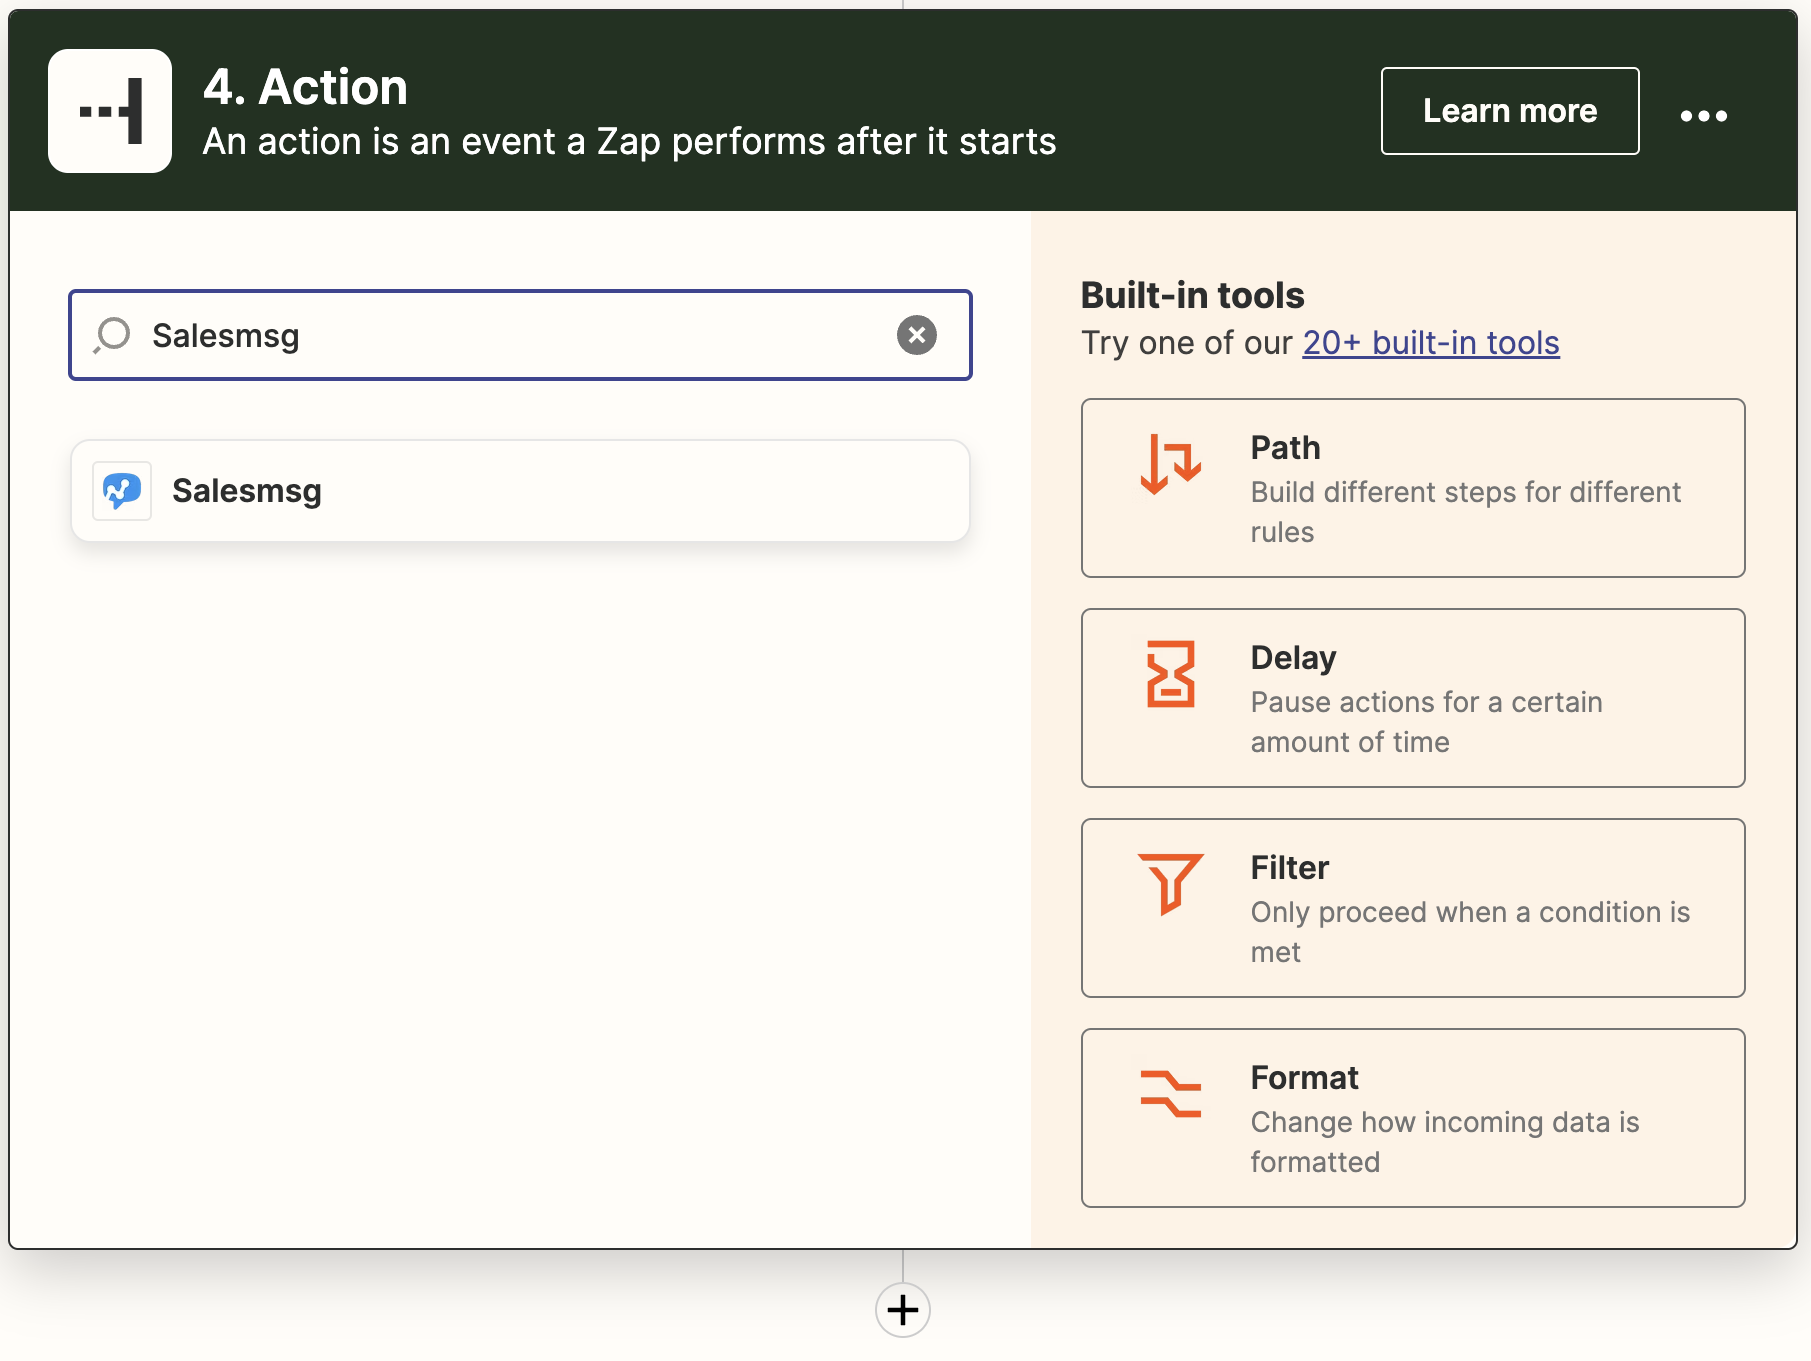Screen dimensions: 1811x1361
Task: Click the Format icon
Action: (1170, 1094)
